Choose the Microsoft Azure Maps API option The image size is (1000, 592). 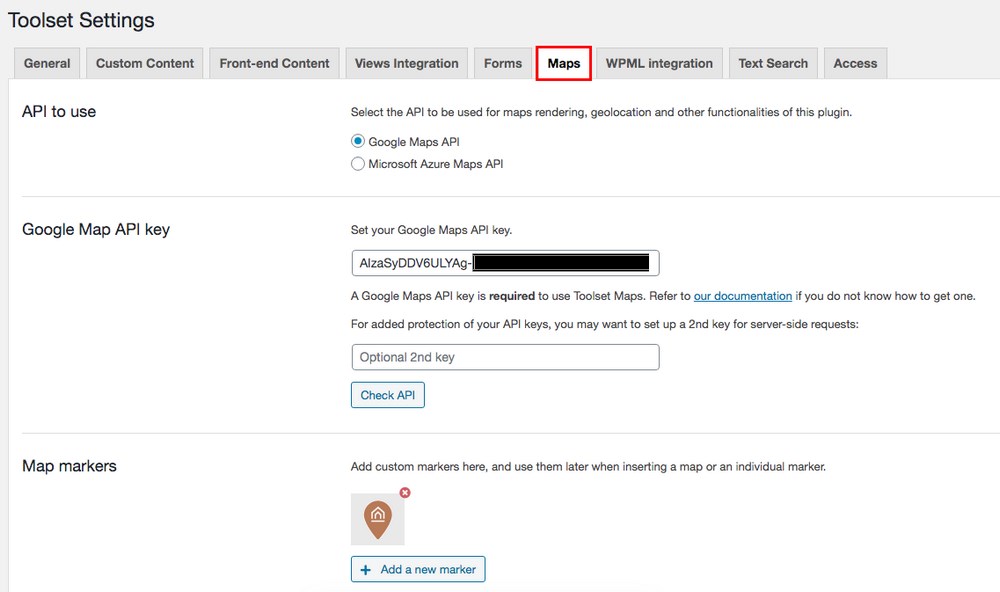coord(358,164)
